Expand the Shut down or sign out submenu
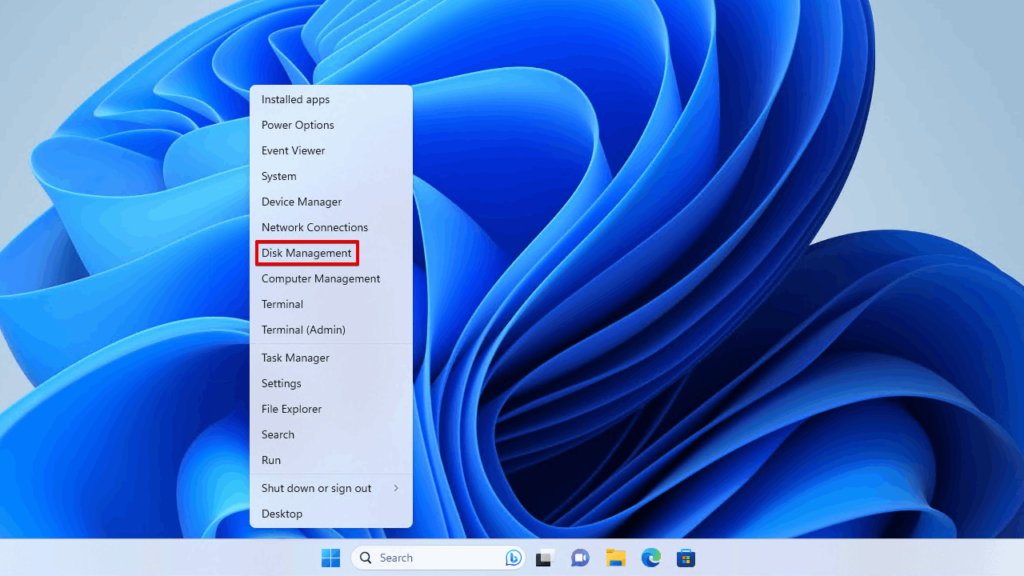This screenshot has width=1024, height=576. point(318,488)
